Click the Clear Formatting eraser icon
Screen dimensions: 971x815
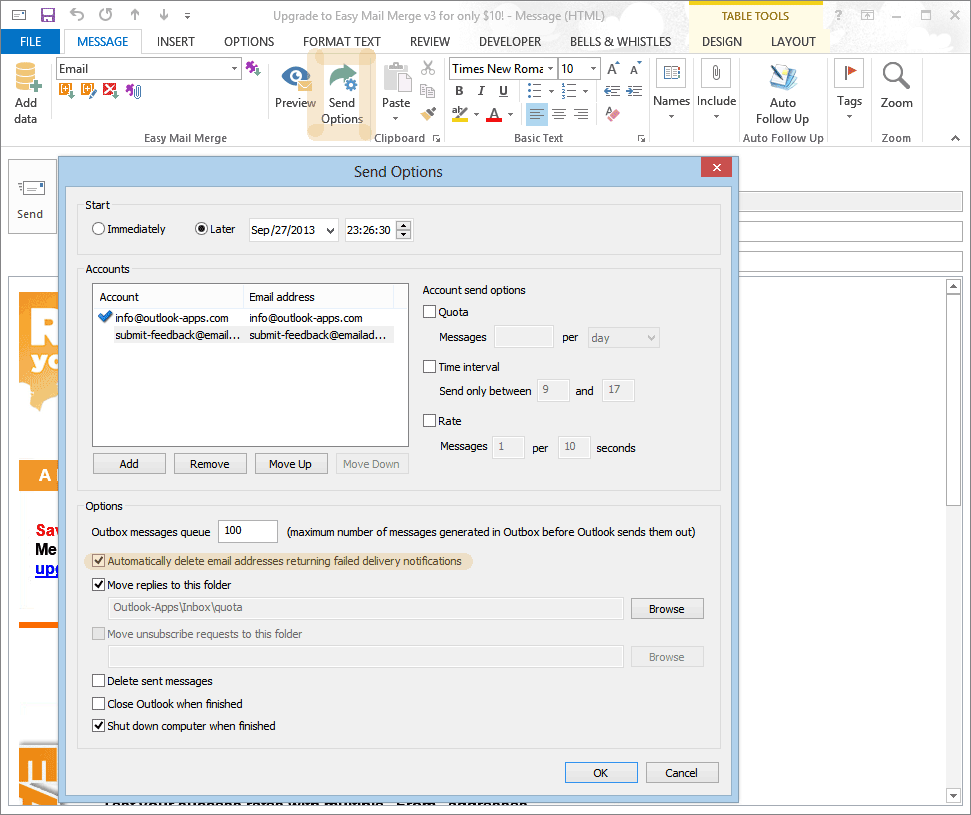click(612, 114)
